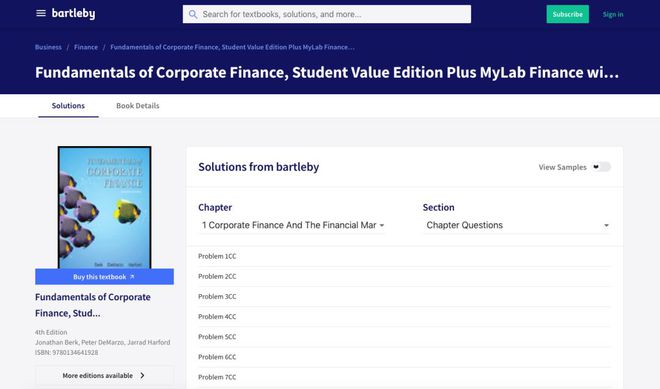Expand More editions available
This screenshot has height=389, width=660.
(x=104, y=375)
